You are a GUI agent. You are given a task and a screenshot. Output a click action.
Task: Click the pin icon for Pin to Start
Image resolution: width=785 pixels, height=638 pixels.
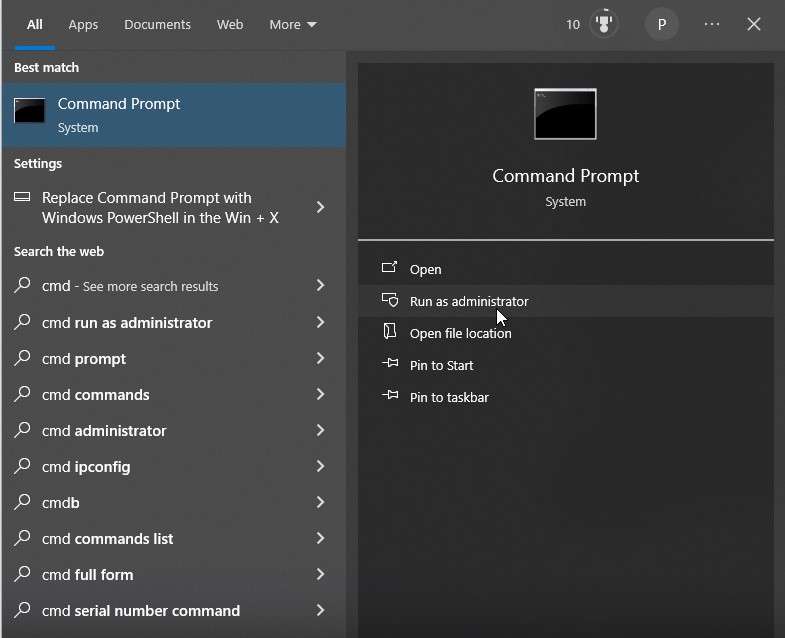390,363
